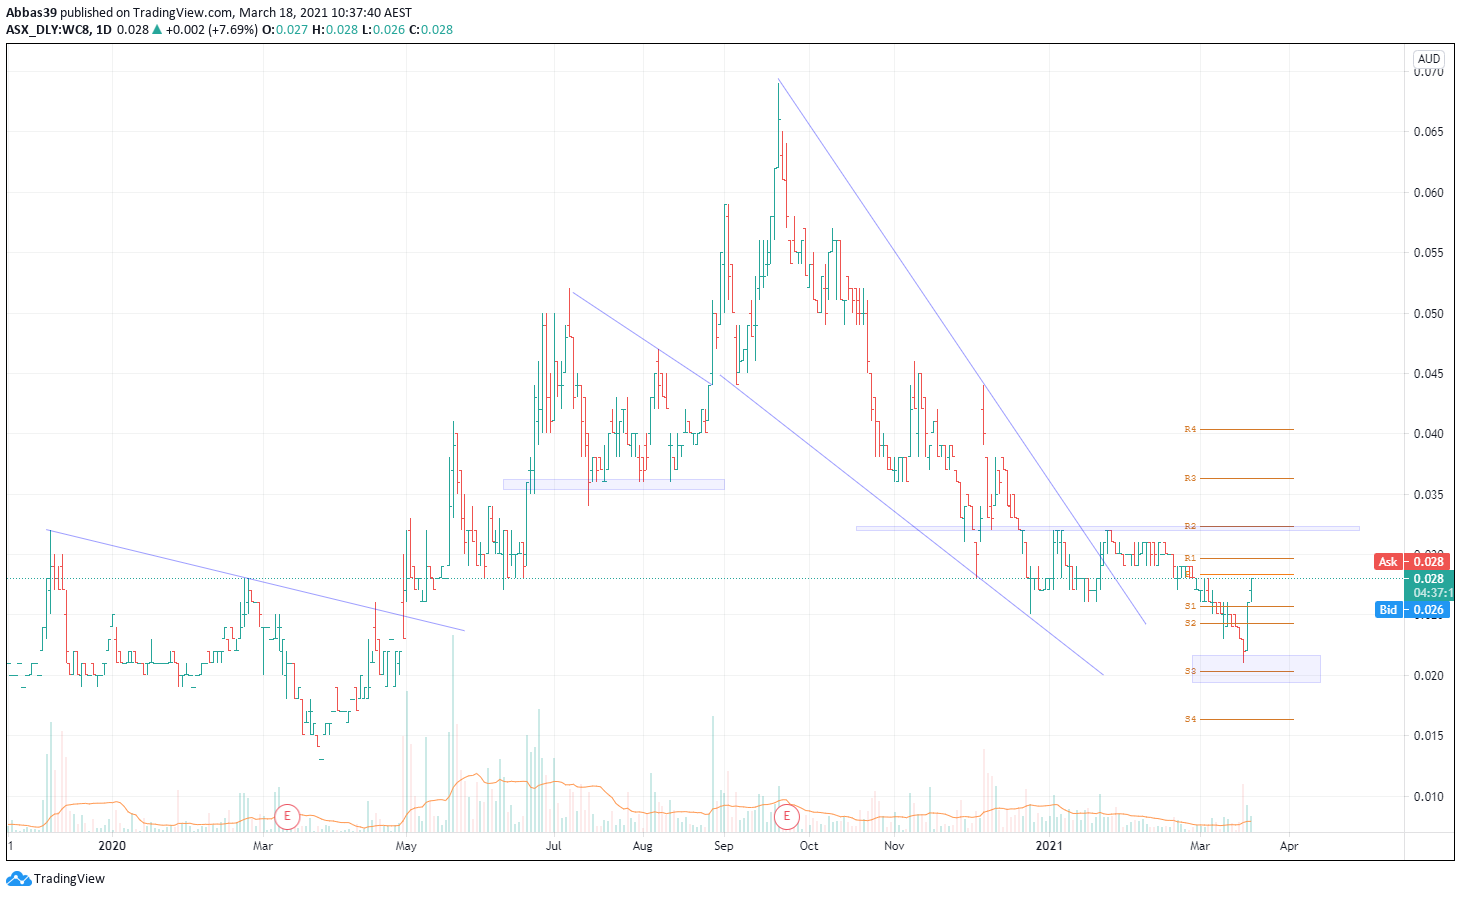The image size is (1461, 897).
Task: Click the R3 pivot level label
Action: pyautogui.click(x=1190, y=478)
